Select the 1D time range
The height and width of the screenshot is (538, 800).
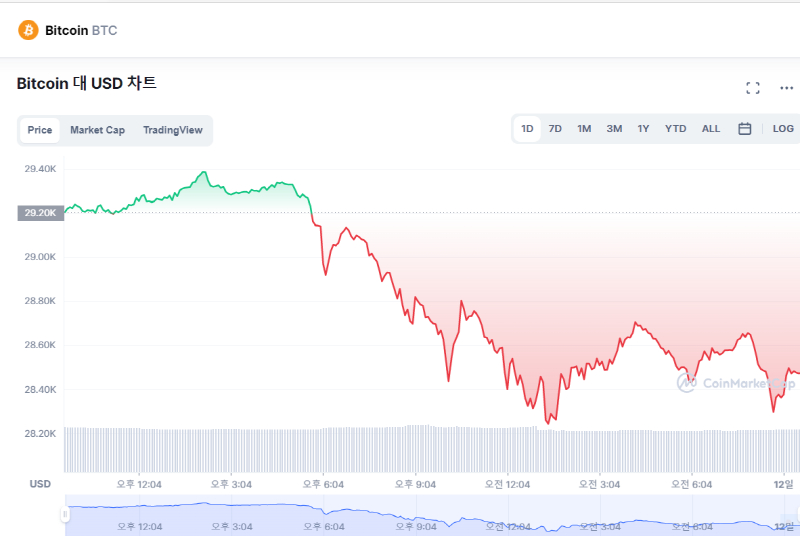click(x=527, y=129)
